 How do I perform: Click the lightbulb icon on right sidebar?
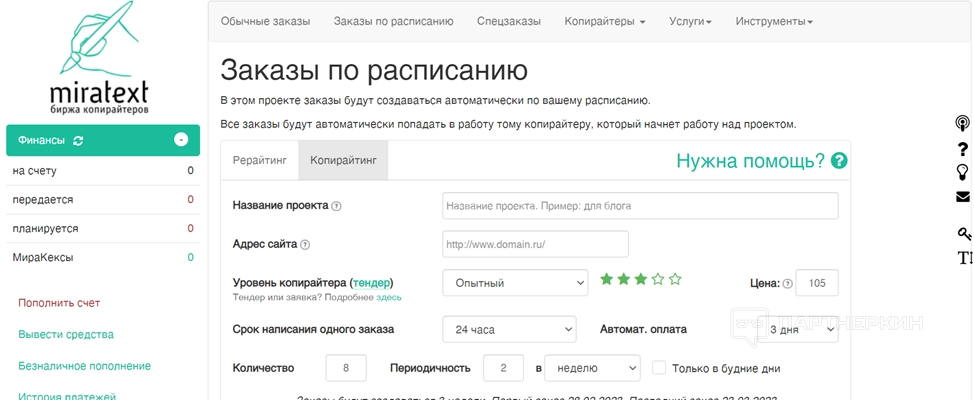point(963,172)
